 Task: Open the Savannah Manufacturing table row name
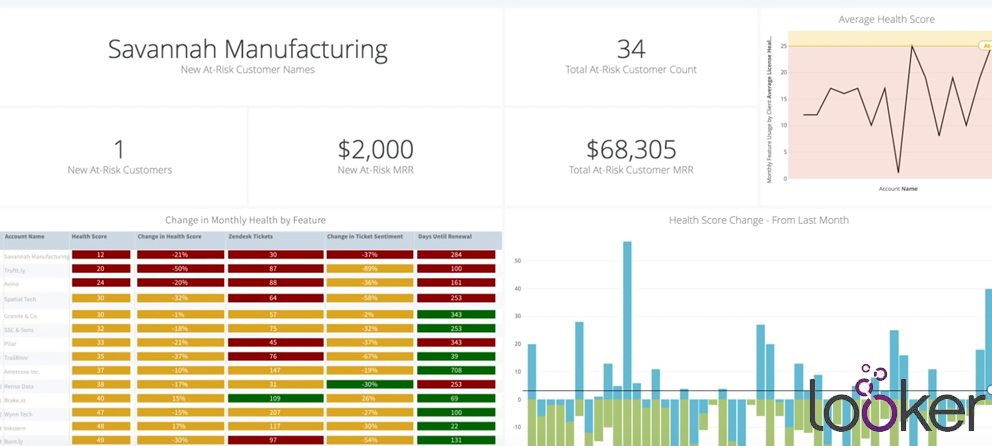click(x=35, y=256)
